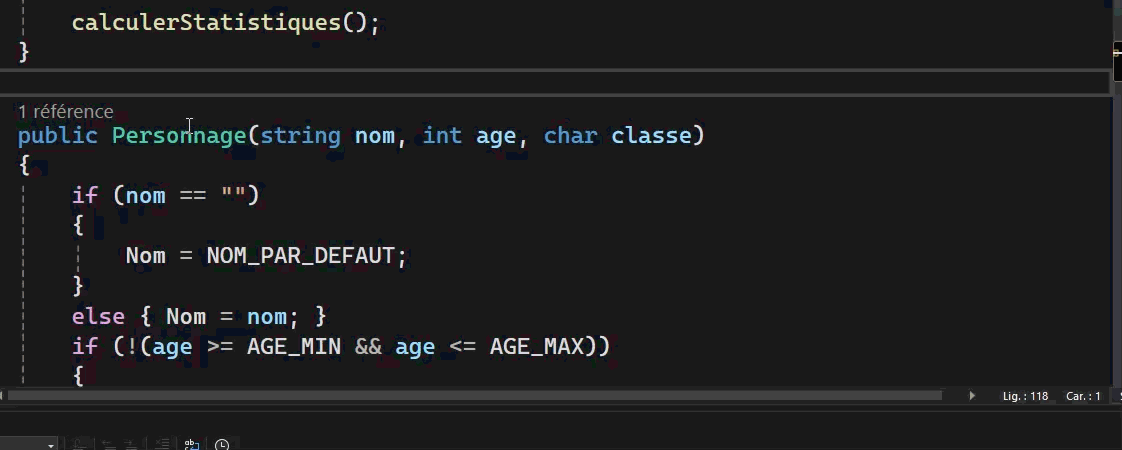The height and width of the screenshot is (450, 1122).
Task: Click the "Car. : 1" column indicator
Action: pyautogui.click(x=1083, y=397)
